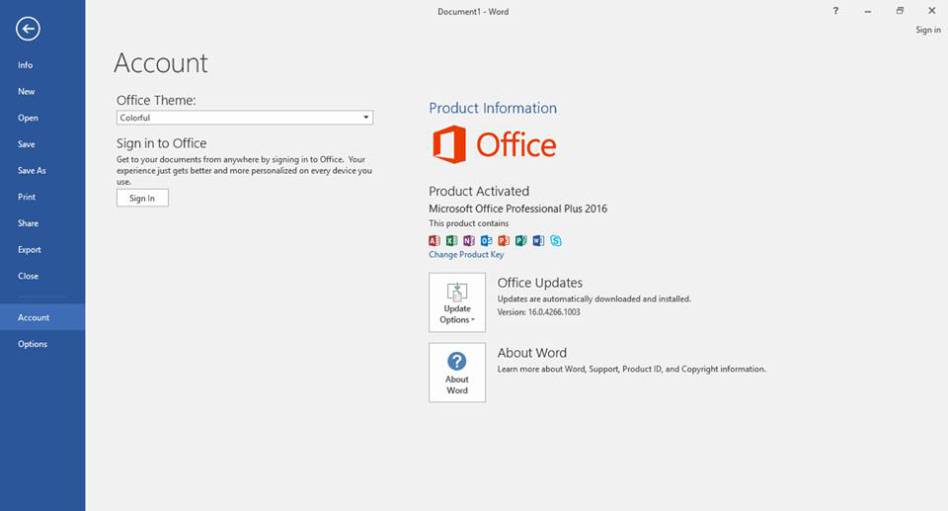Click the 'Document1 - Word' window title
The image size is (948, 511).
coord(473,11)
